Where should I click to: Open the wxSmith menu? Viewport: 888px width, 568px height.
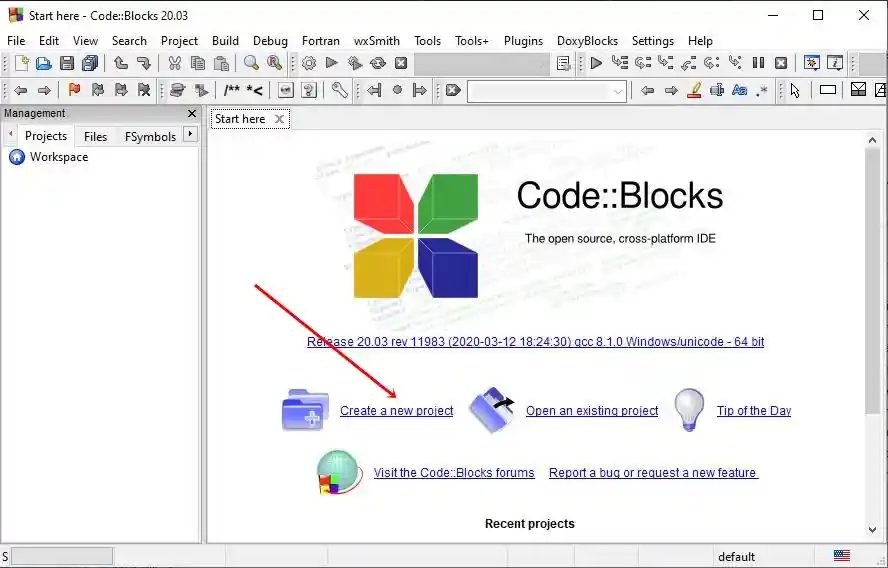click(x=377, y=41)
